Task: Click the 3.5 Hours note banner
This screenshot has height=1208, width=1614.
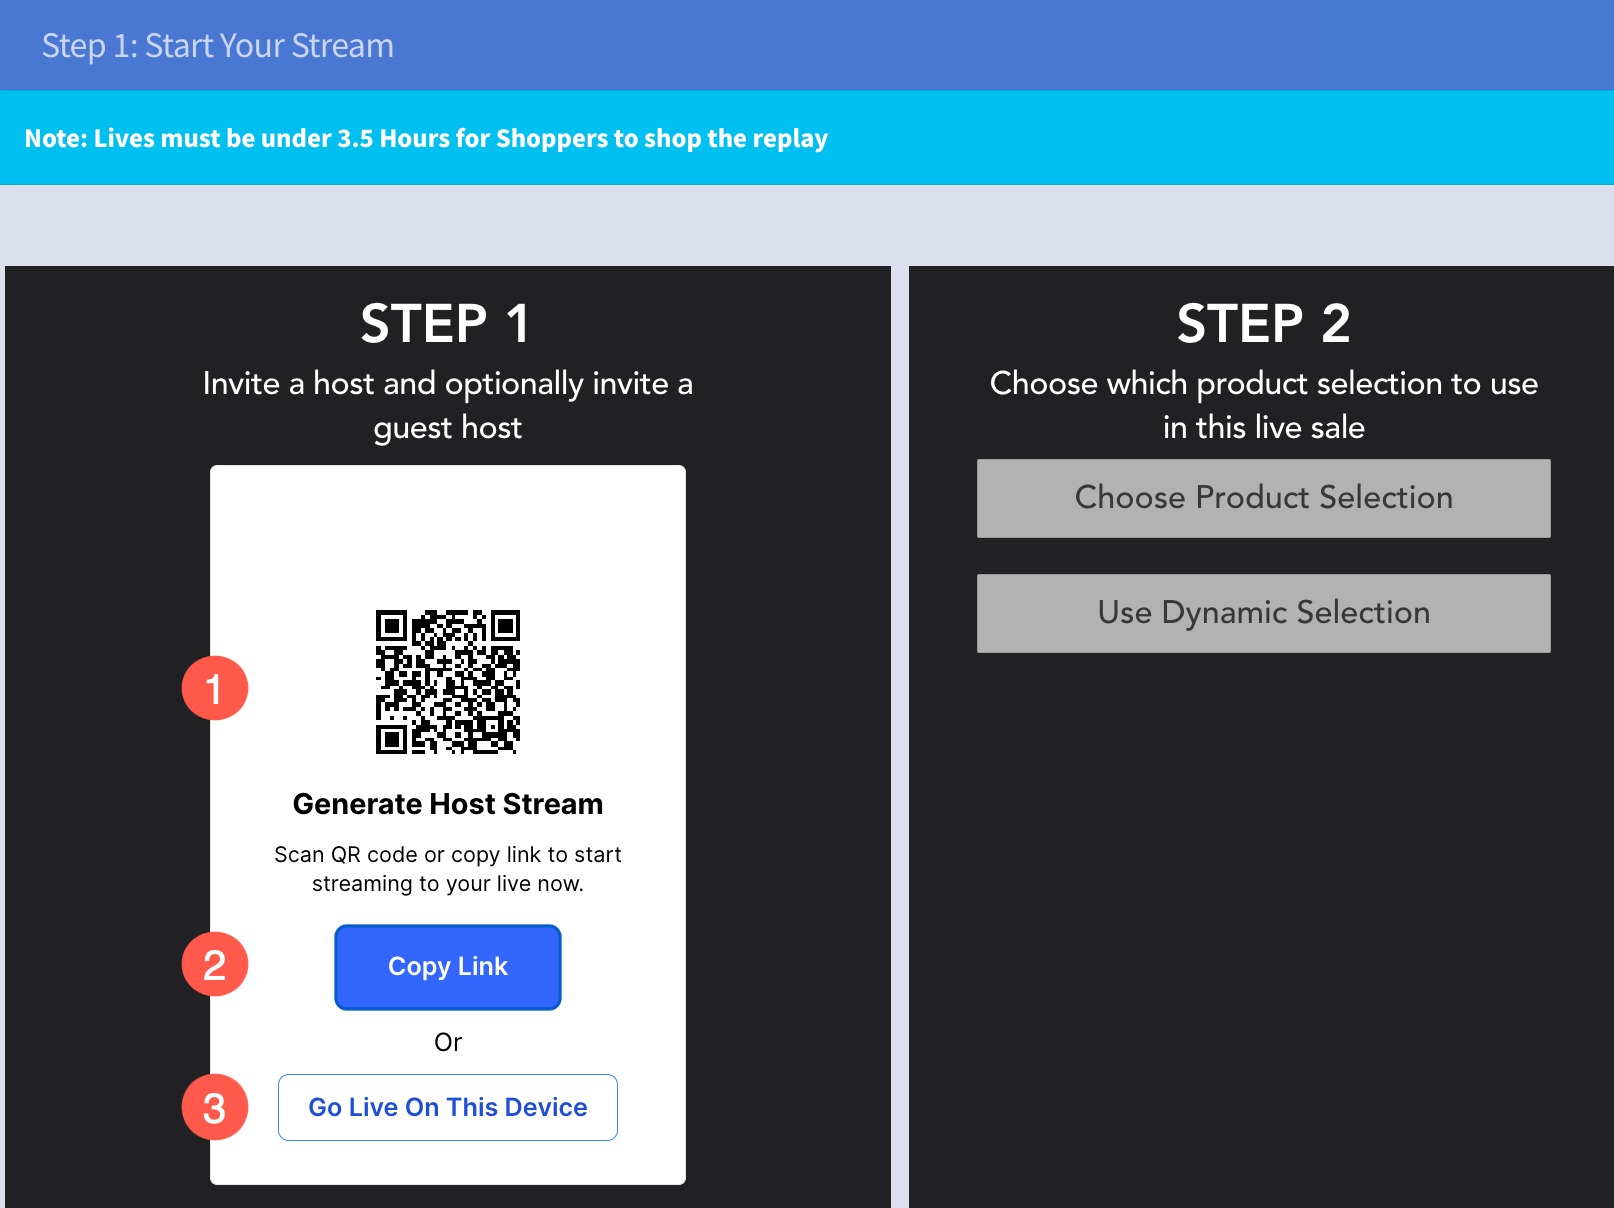Action: (x=426, y=138)
